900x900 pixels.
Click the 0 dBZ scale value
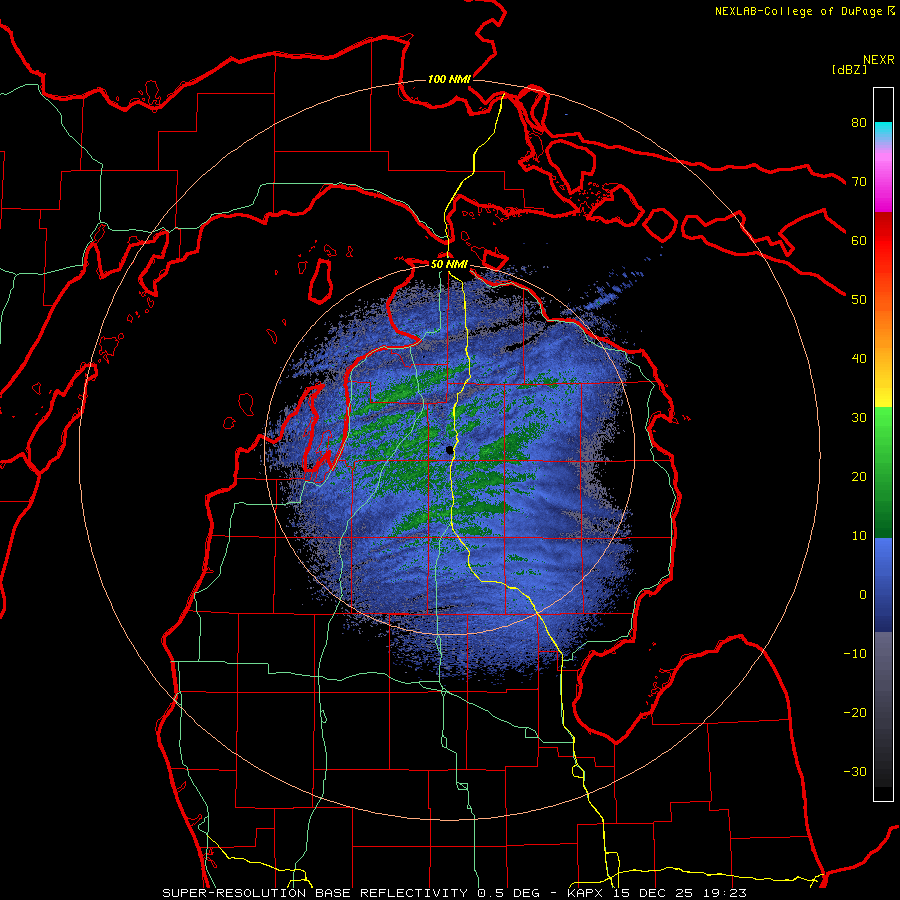863,595
